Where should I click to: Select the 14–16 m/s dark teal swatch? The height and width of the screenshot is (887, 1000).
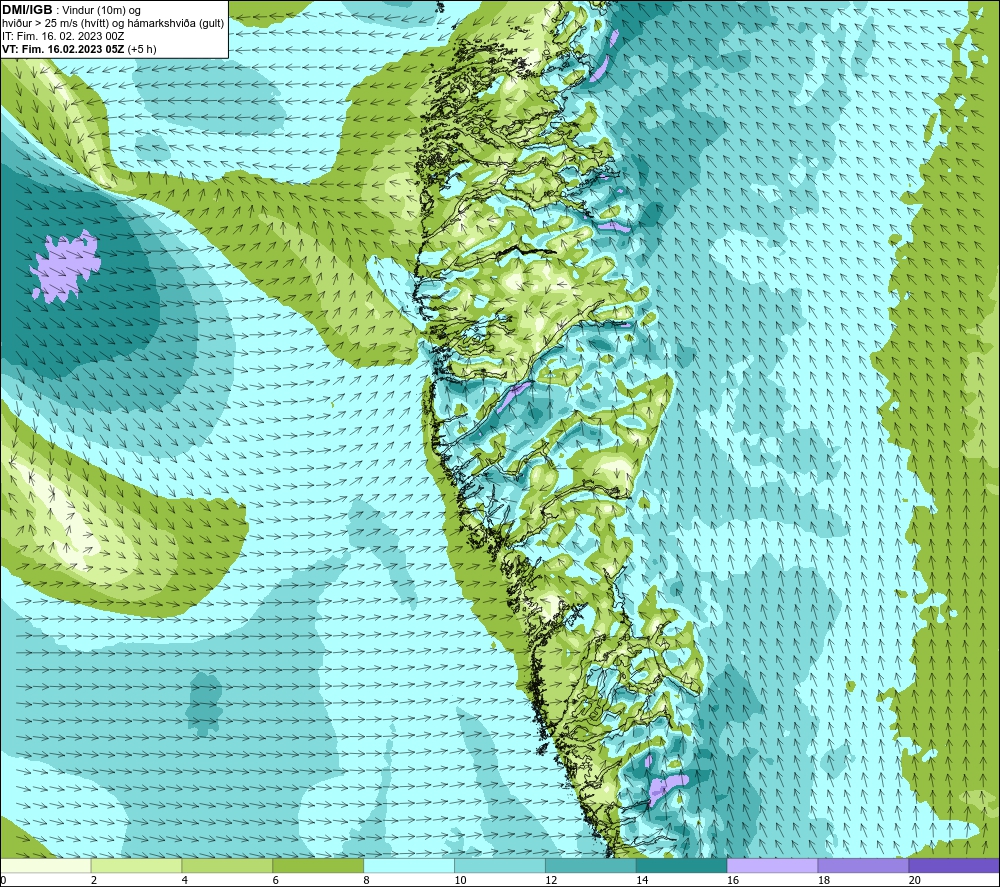681,865
